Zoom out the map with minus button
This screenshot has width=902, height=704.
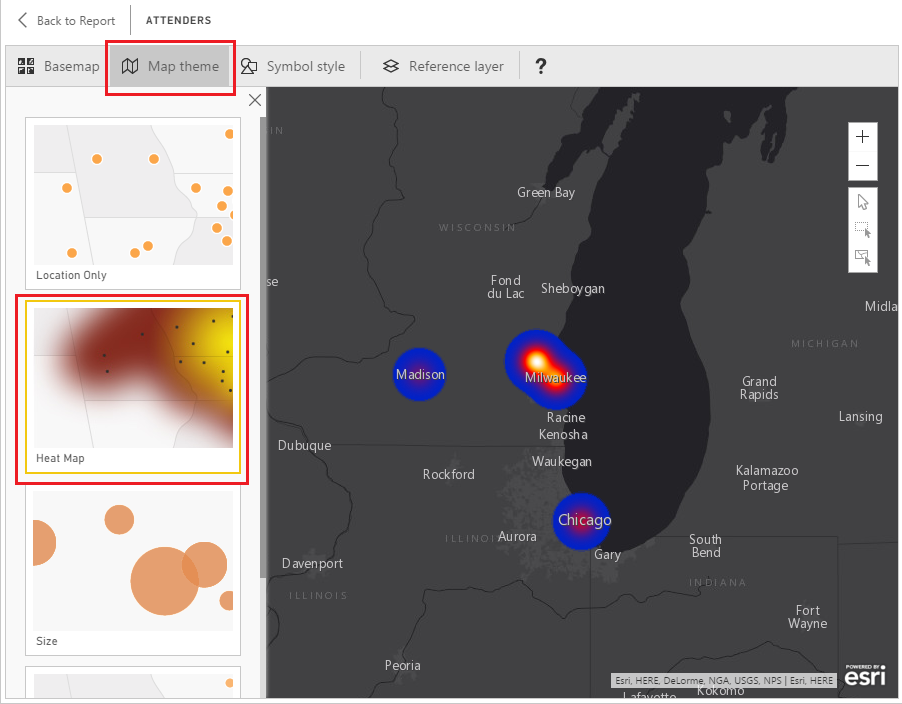tap(862, 166)
